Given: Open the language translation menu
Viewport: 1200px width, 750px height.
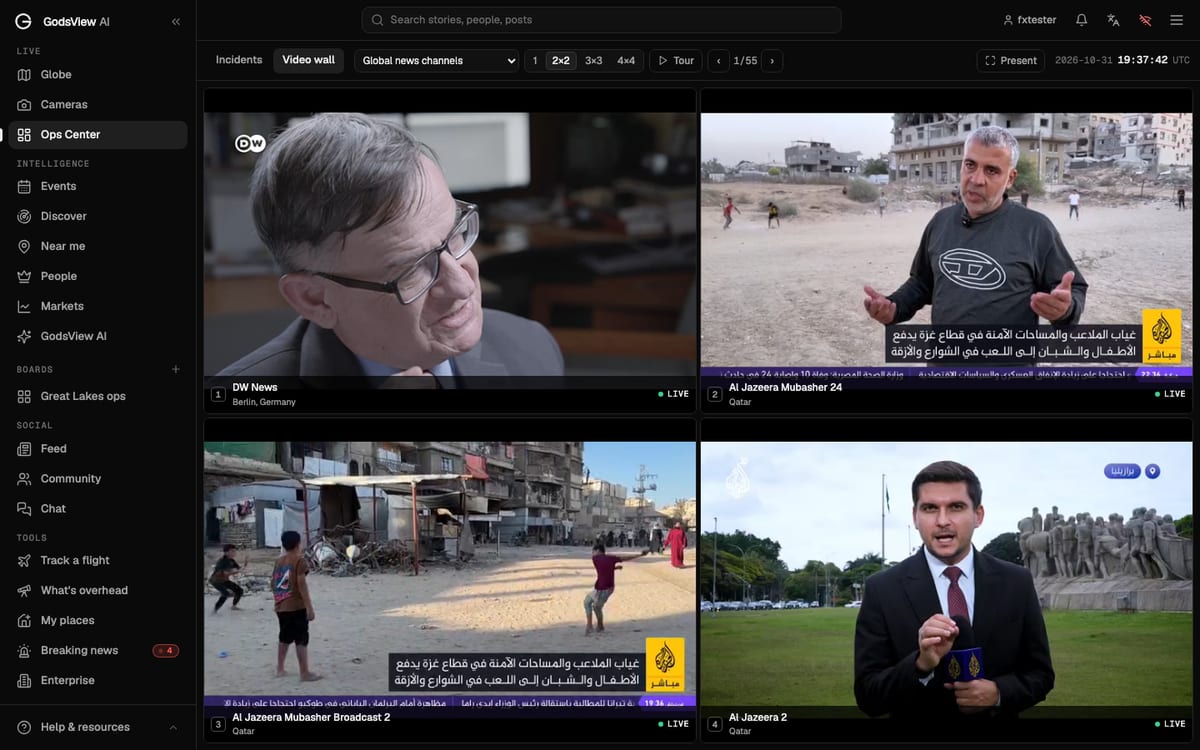Looking at the screenshot, I should coord(1113,20).
